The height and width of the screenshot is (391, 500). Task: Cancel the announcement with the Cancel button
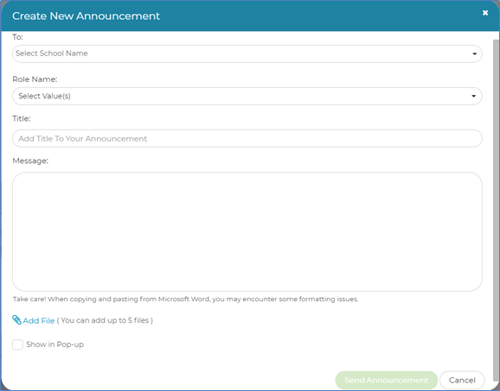click(x=462, y=380)
